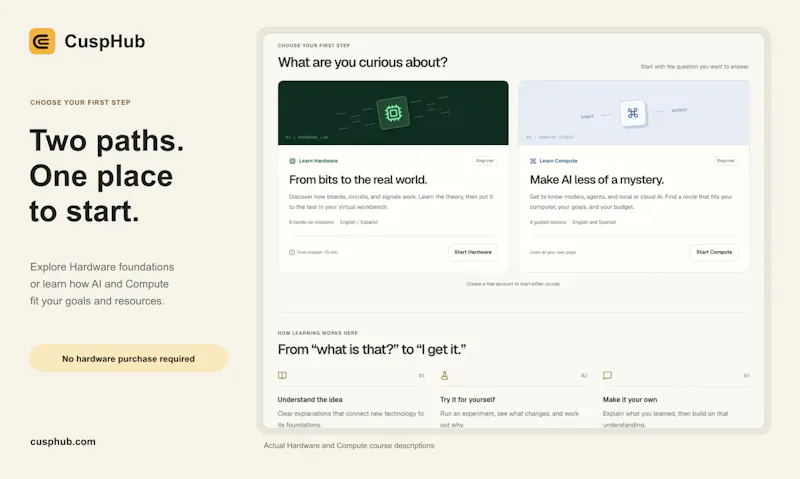Open the dark green Hardware banner image

[393, 113]
